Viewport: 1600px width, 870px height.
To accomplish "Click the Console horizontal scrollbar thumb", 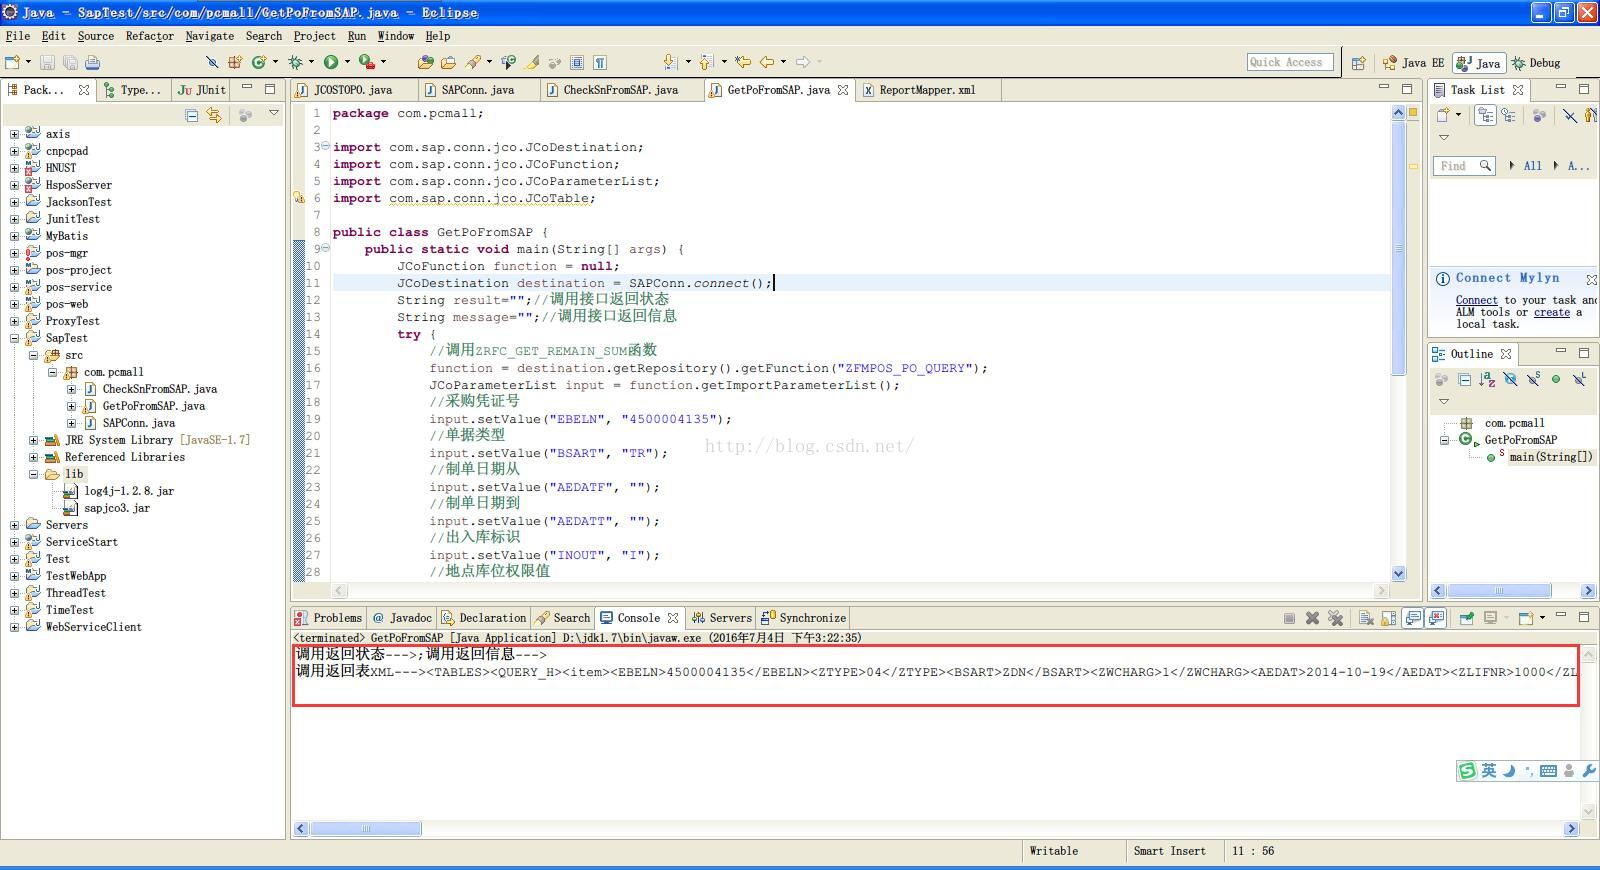I will pyautogui.click(x=366, y=829).
